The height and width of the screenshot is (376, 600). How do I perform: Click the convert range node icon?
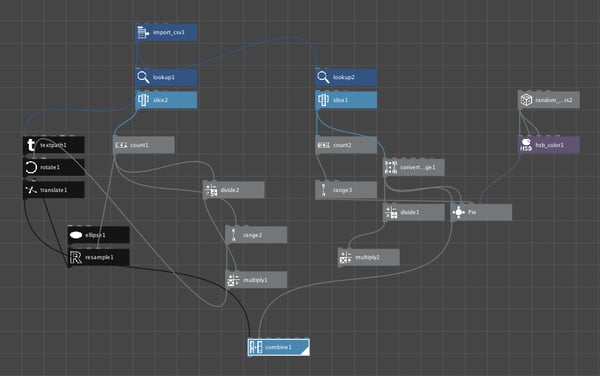click(391, 168)
